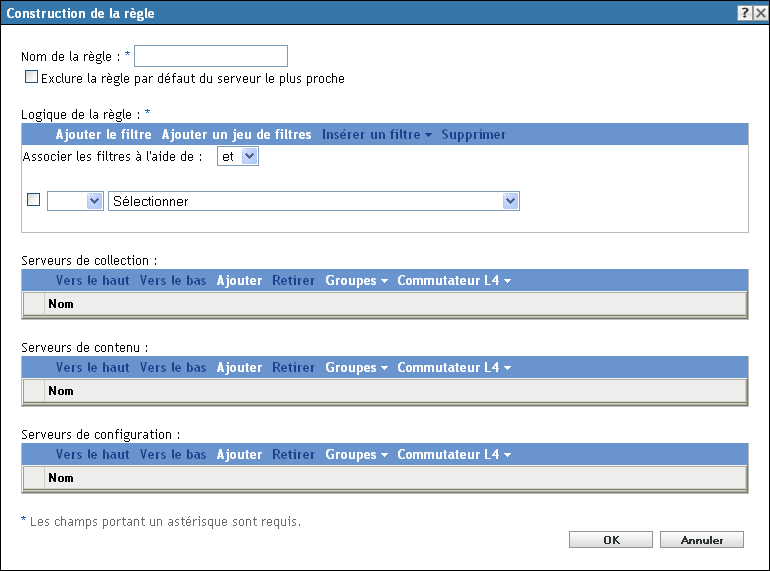Click Ajouter under Serveurs de collection
The height and width of the screenshot is (571, 770).
point(239,280)
